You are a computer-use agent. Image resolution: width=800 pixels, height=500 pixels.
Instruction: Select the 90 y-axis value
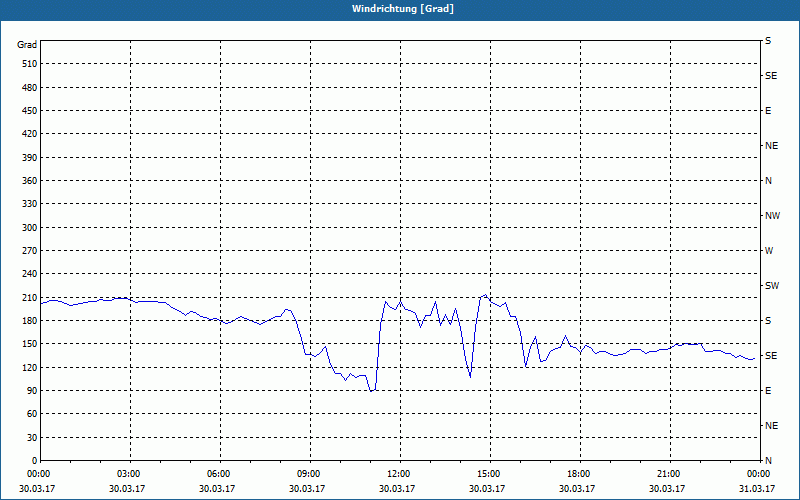tap(32, 391)
